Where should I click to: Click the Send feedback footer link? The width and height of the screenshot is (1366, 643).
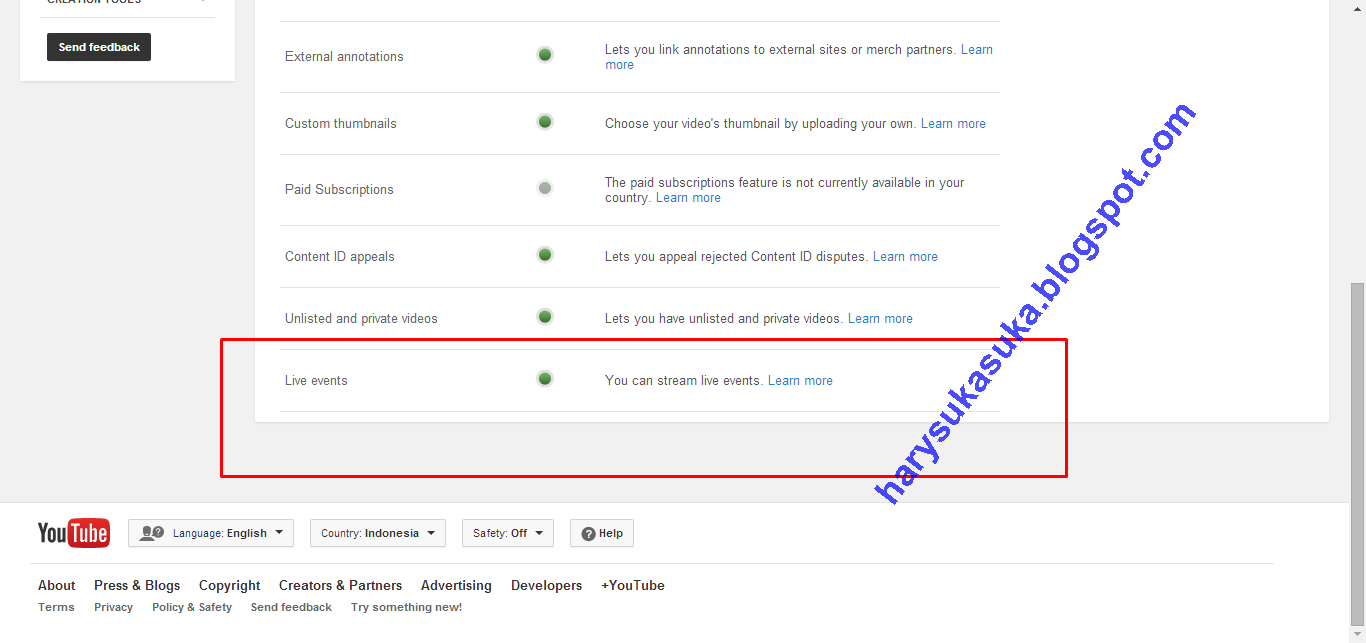291,607
